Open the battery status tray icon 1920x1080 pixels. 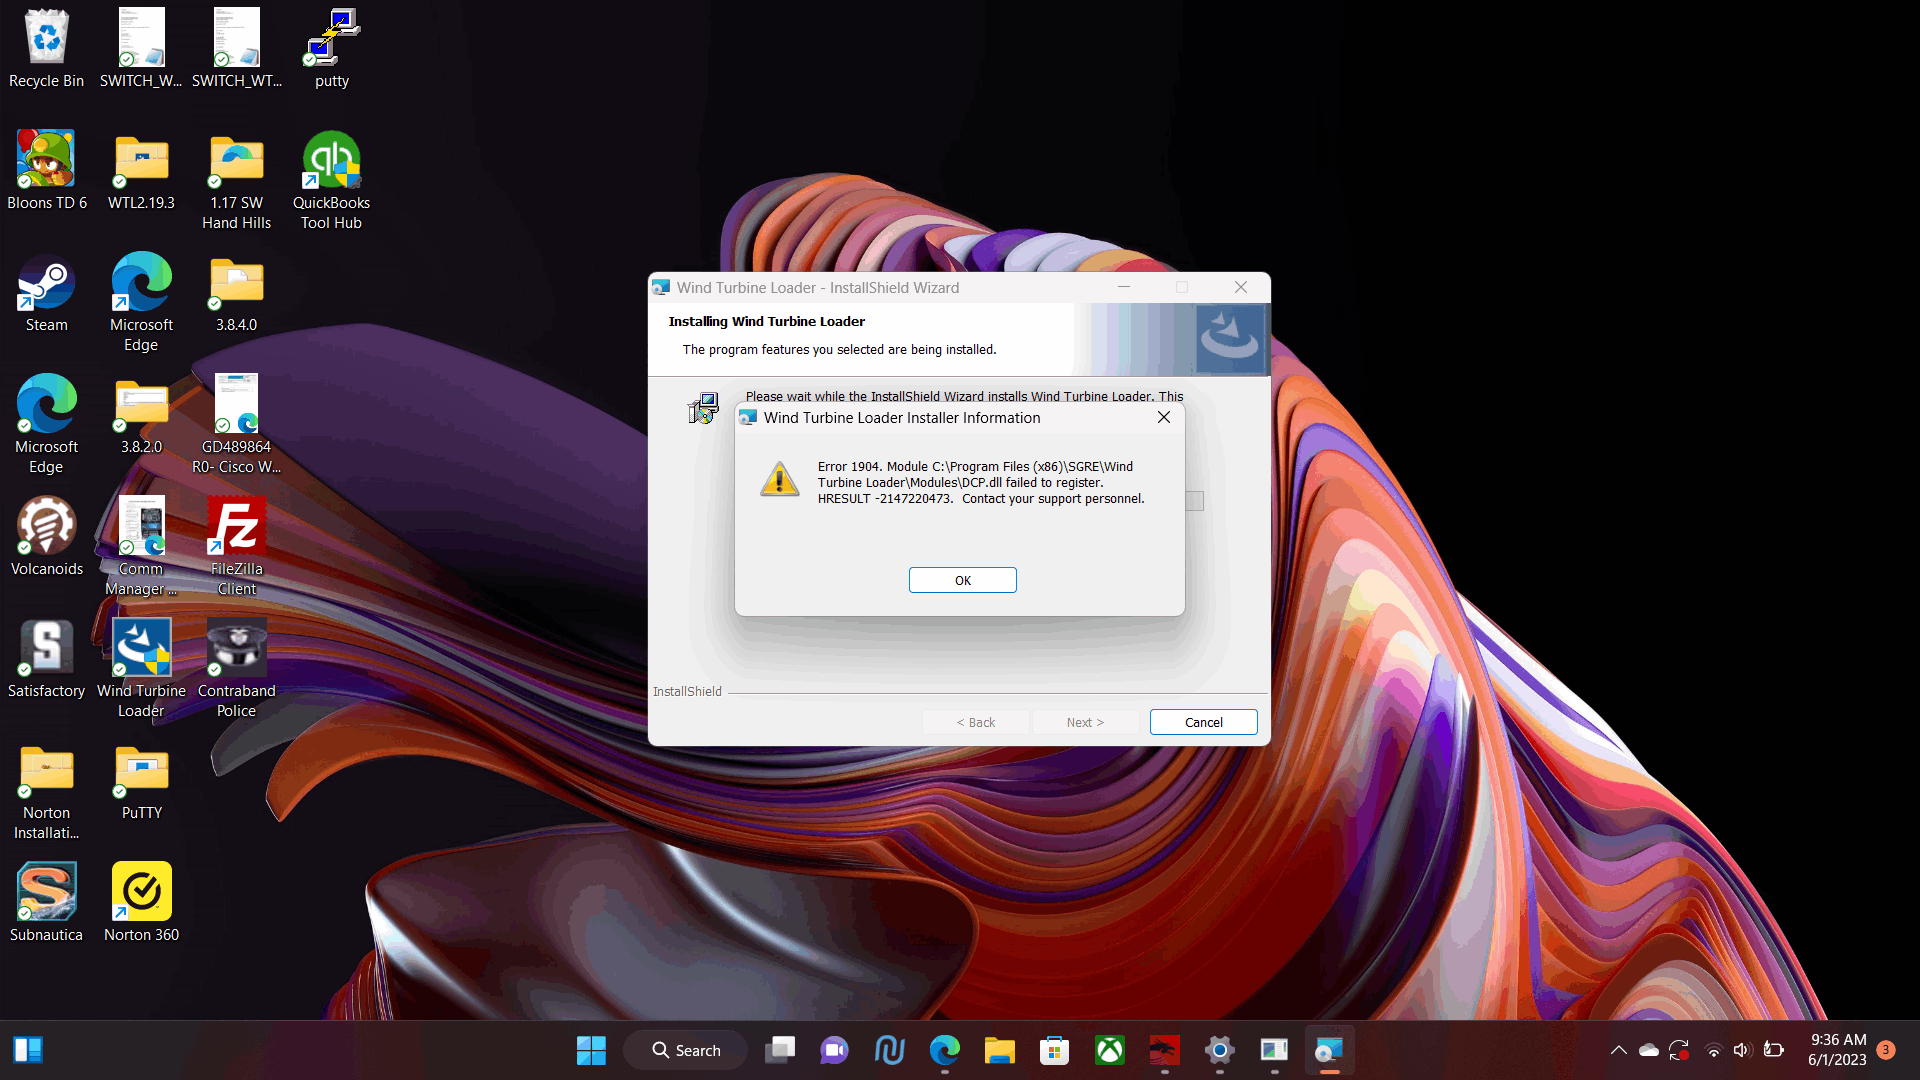click(x=1774, y=1050)
